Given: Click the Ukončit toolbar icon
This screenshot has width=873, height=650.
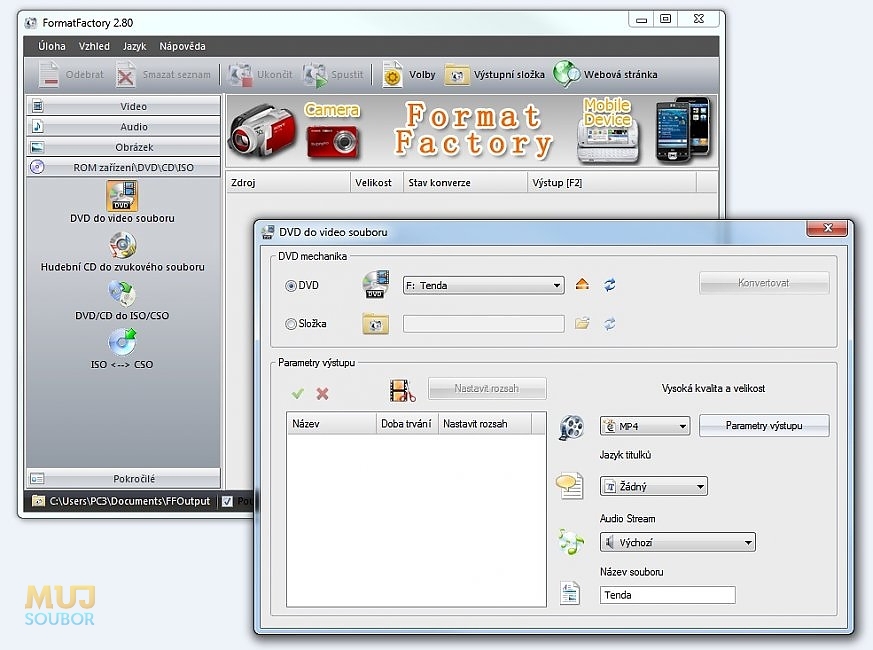Looking at the screenshot, I should tap(241, 75).
